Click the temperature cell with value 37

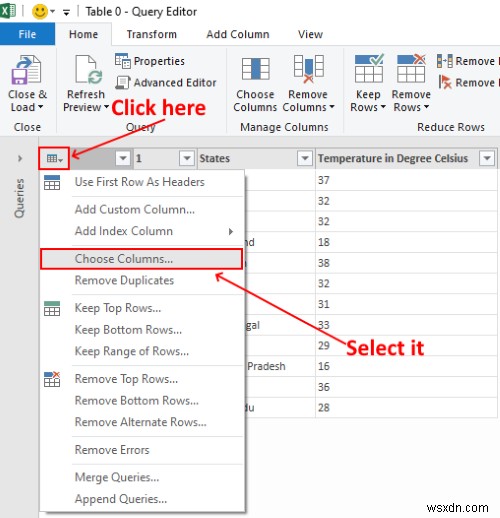pos(406,180)
